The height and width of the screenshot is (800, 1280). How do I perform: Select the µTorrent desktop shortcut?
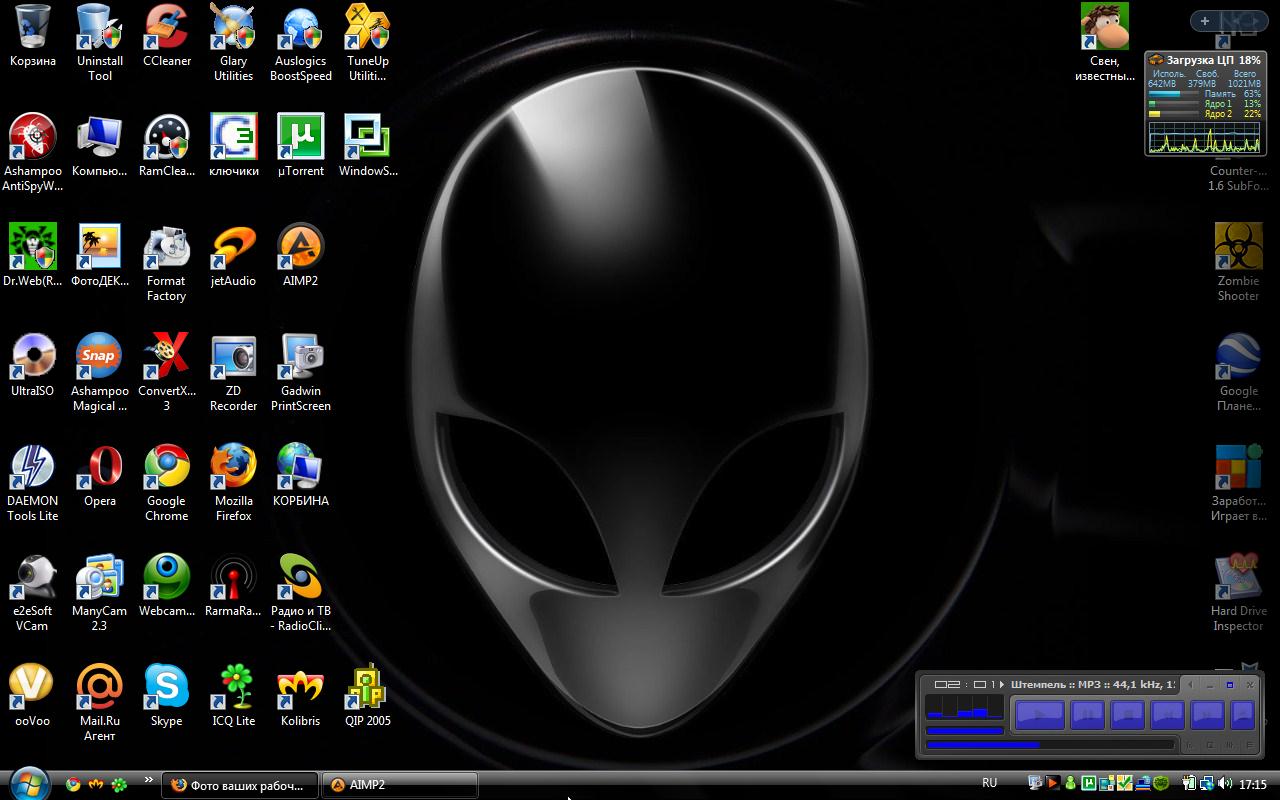(300, 147)
